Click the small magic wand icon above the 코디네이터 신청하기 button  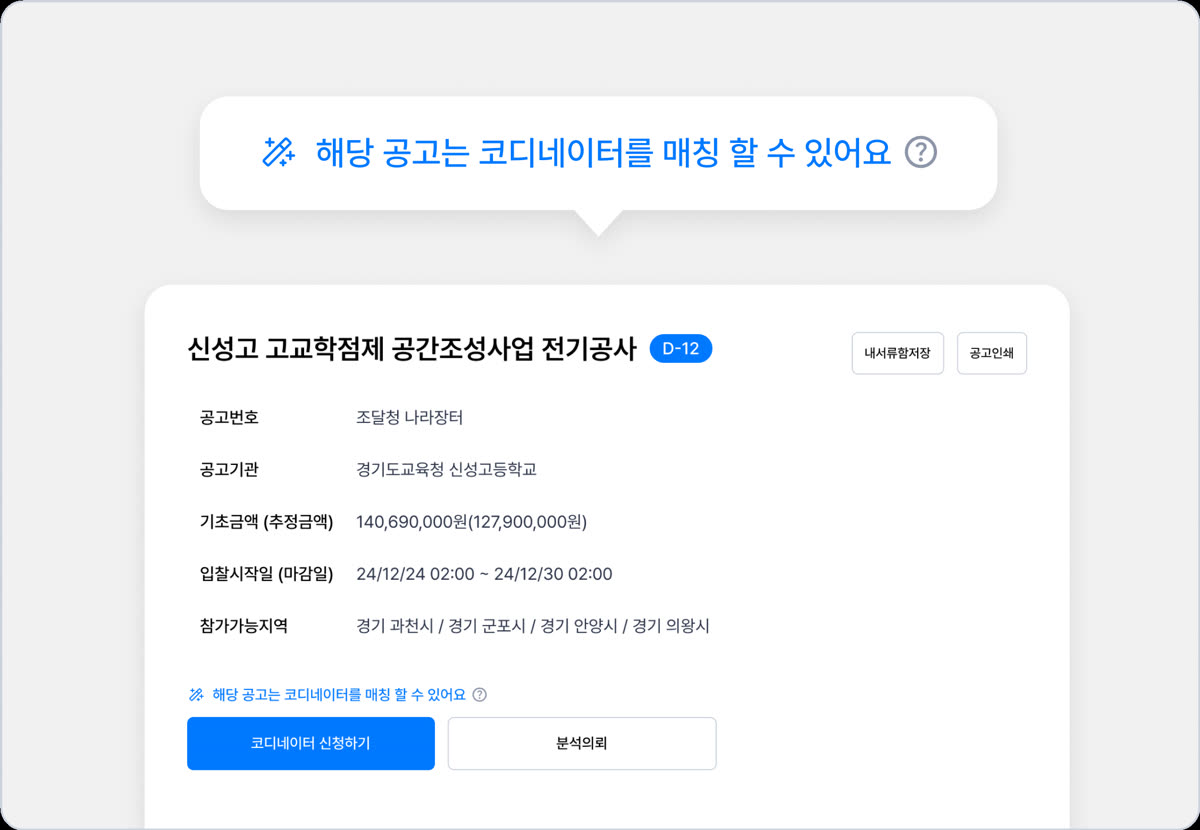[196, 694]
